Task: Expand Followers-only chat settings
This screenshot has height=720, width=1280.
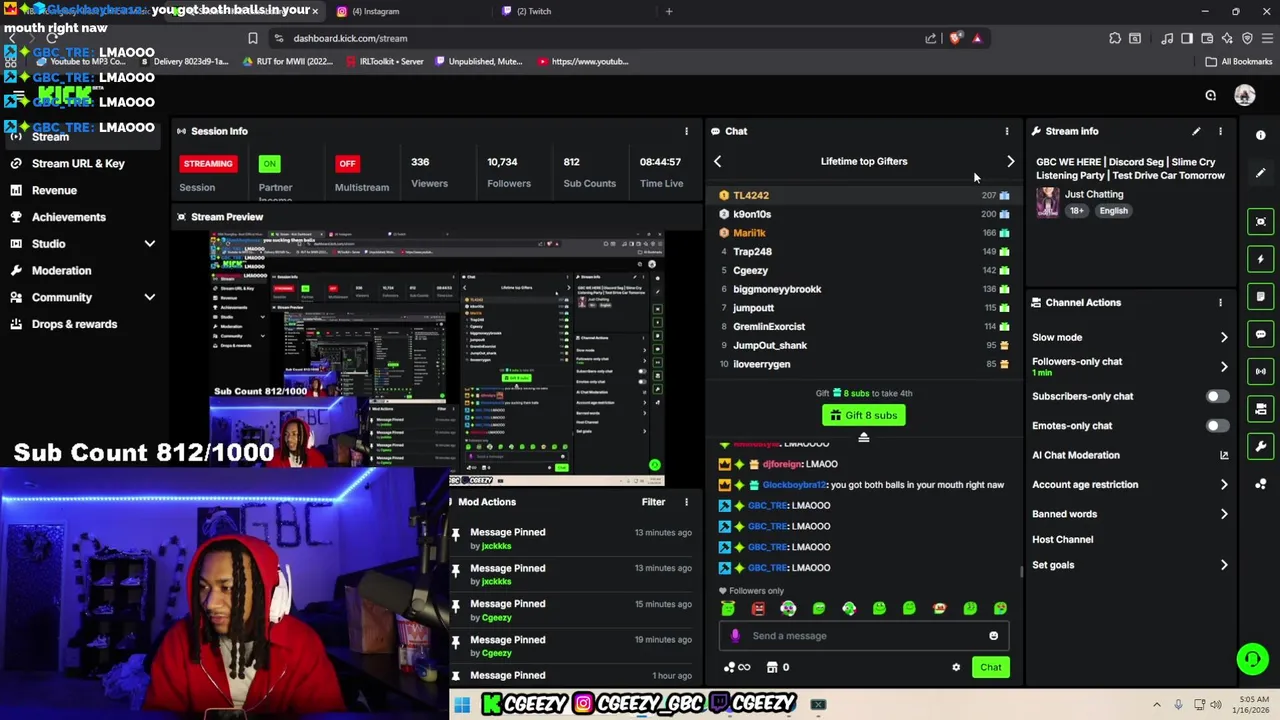Action: click(x=1224, y=366)
